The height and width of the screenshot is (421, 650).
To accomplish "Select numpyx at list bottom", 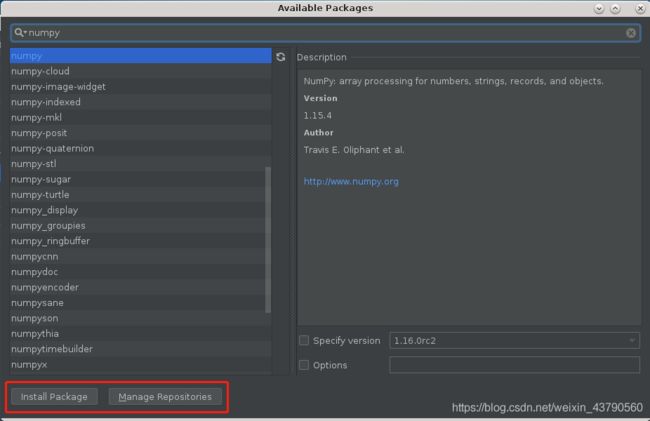I will (141, 365).
